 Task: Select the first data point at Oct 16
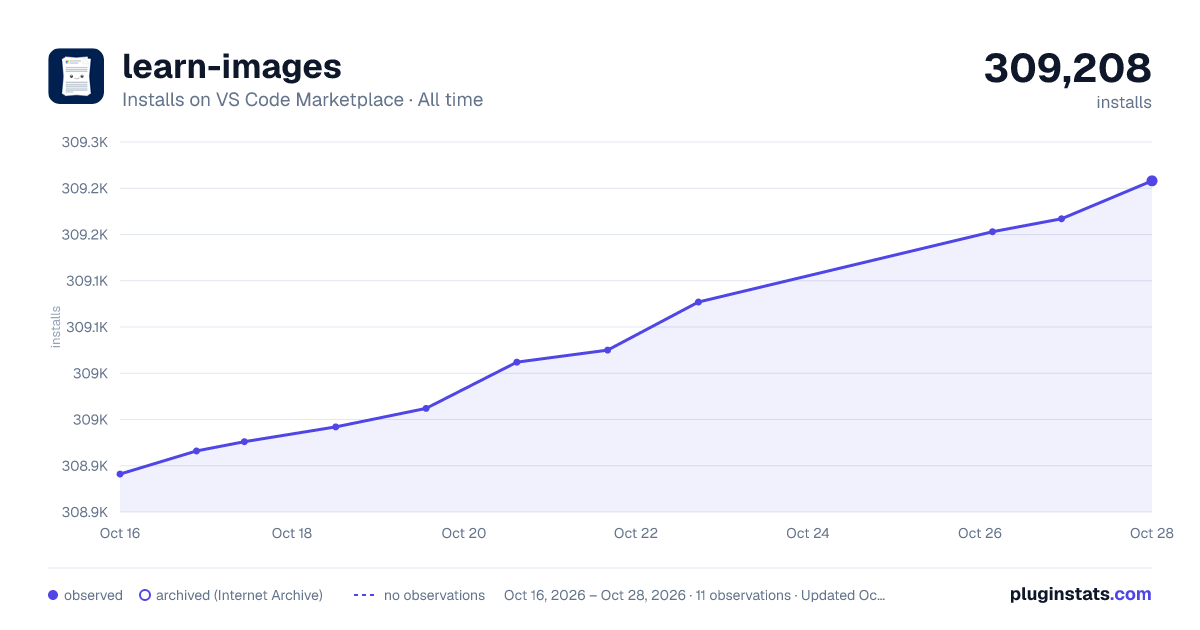(120, 474)
